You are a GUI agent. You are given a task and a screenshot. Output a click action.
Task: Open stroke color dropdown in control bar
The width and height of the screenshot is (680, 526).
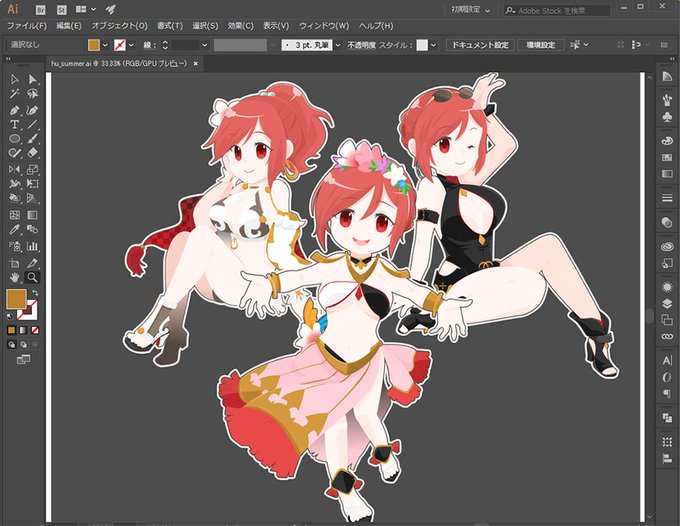click(131, 45)
